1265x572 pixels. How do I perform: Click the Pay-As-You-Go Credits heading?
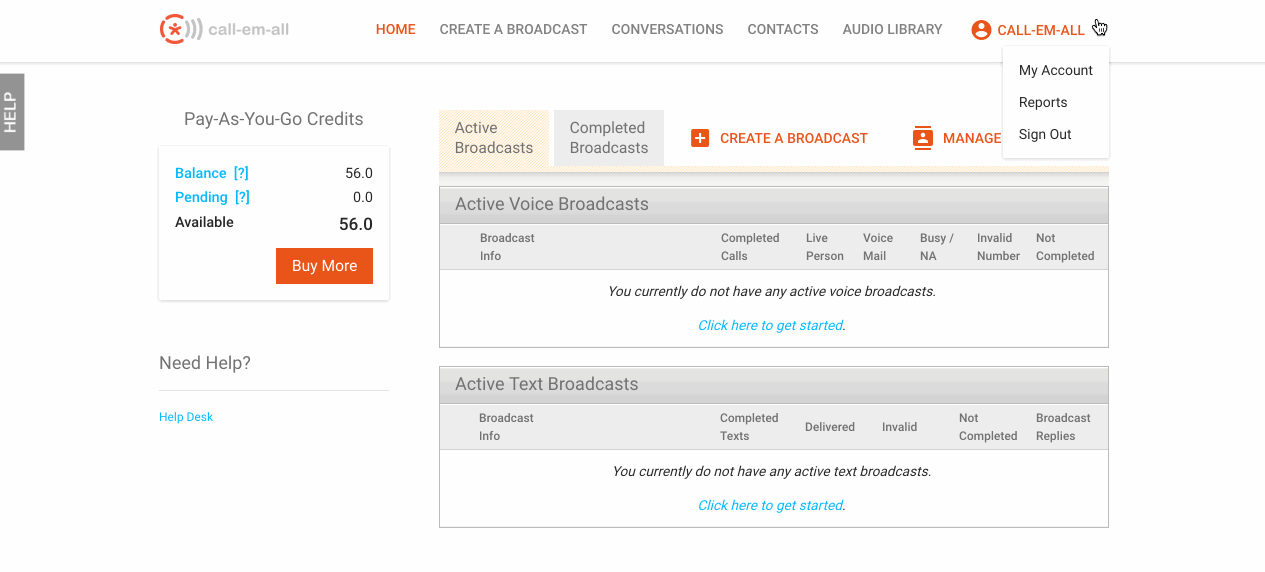pyautogui.click(x=274, y=119)
